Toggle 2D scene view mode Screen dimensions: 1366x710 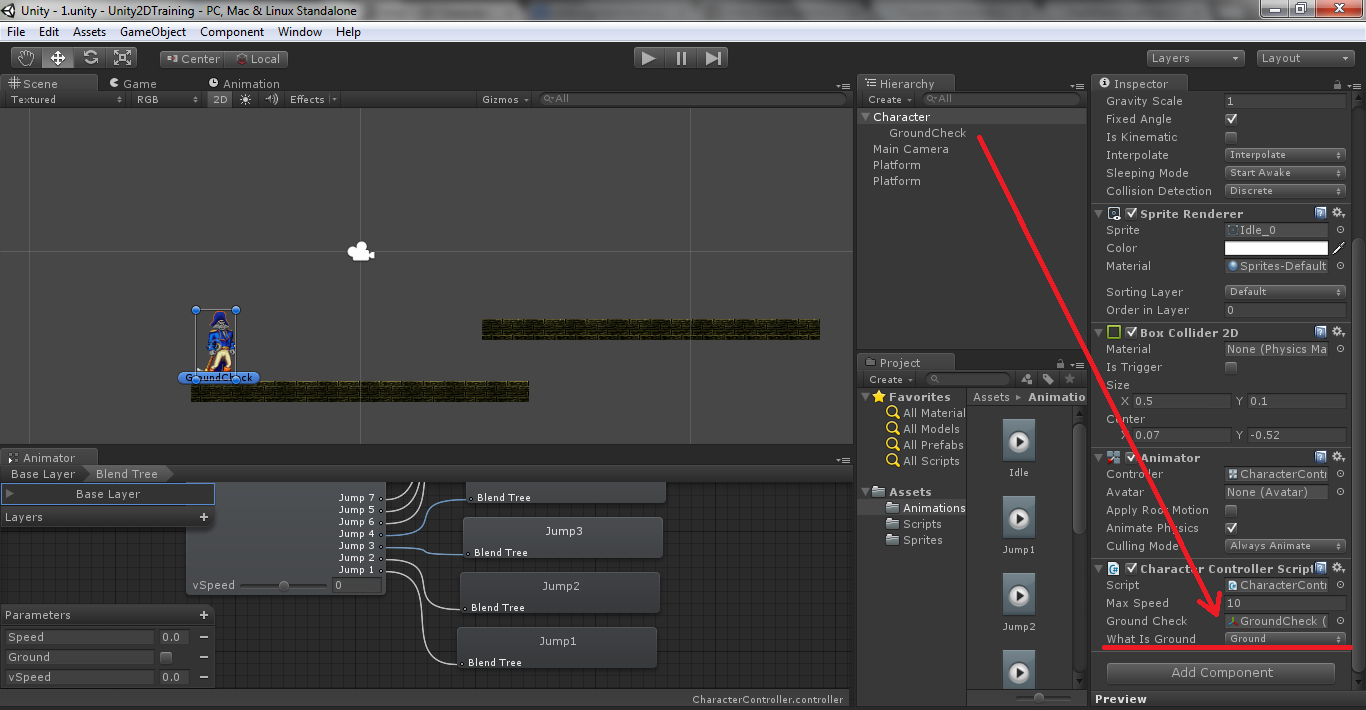tap(220, 99)
